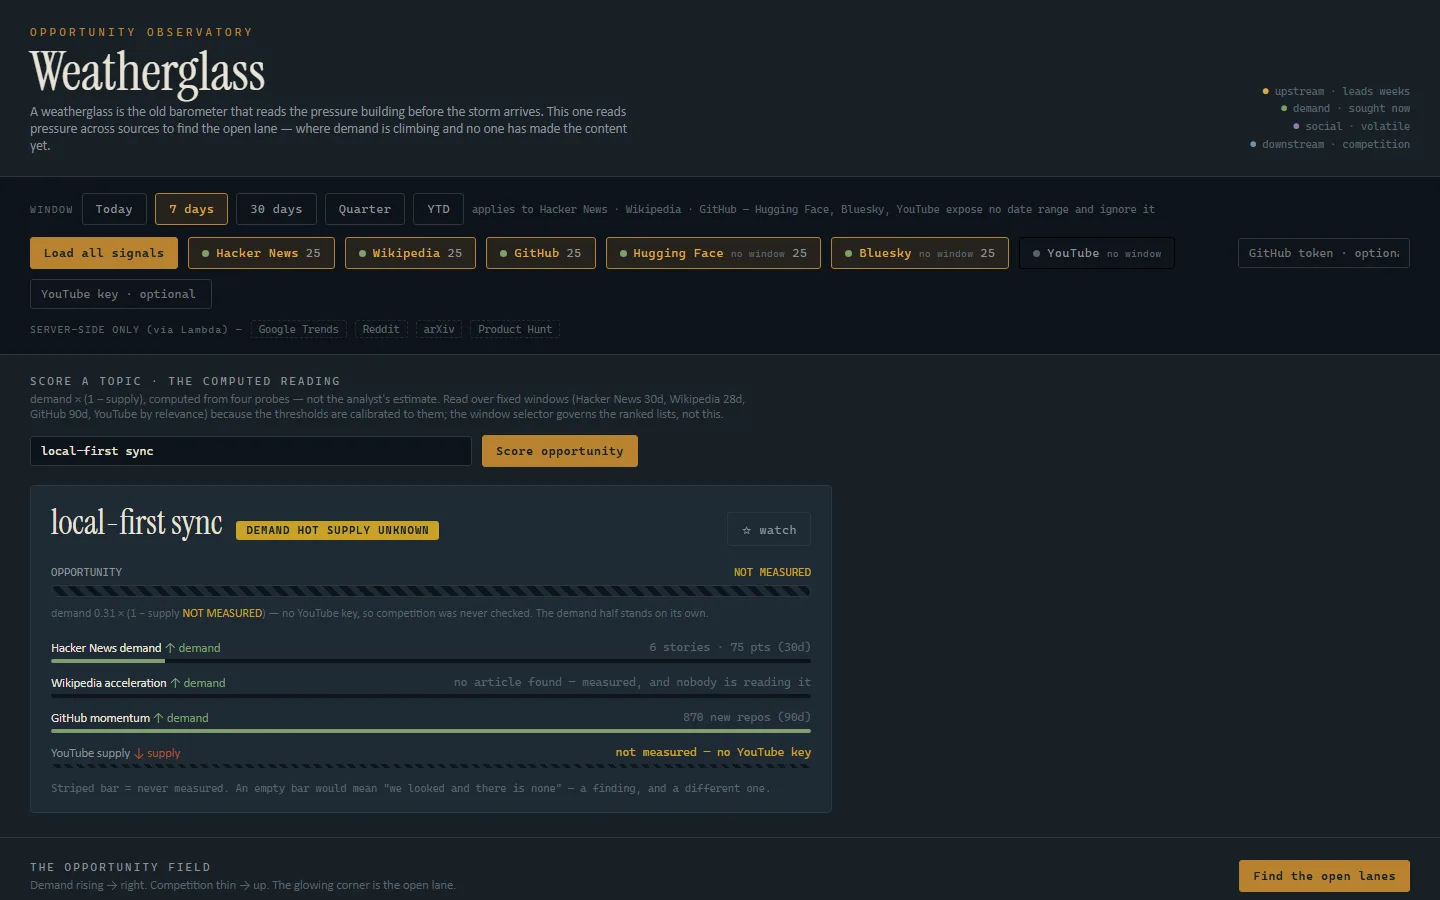This screenshot has width=1440, height=900.
Task: Click the local-first sync result heading
Action: click(137, 523)
